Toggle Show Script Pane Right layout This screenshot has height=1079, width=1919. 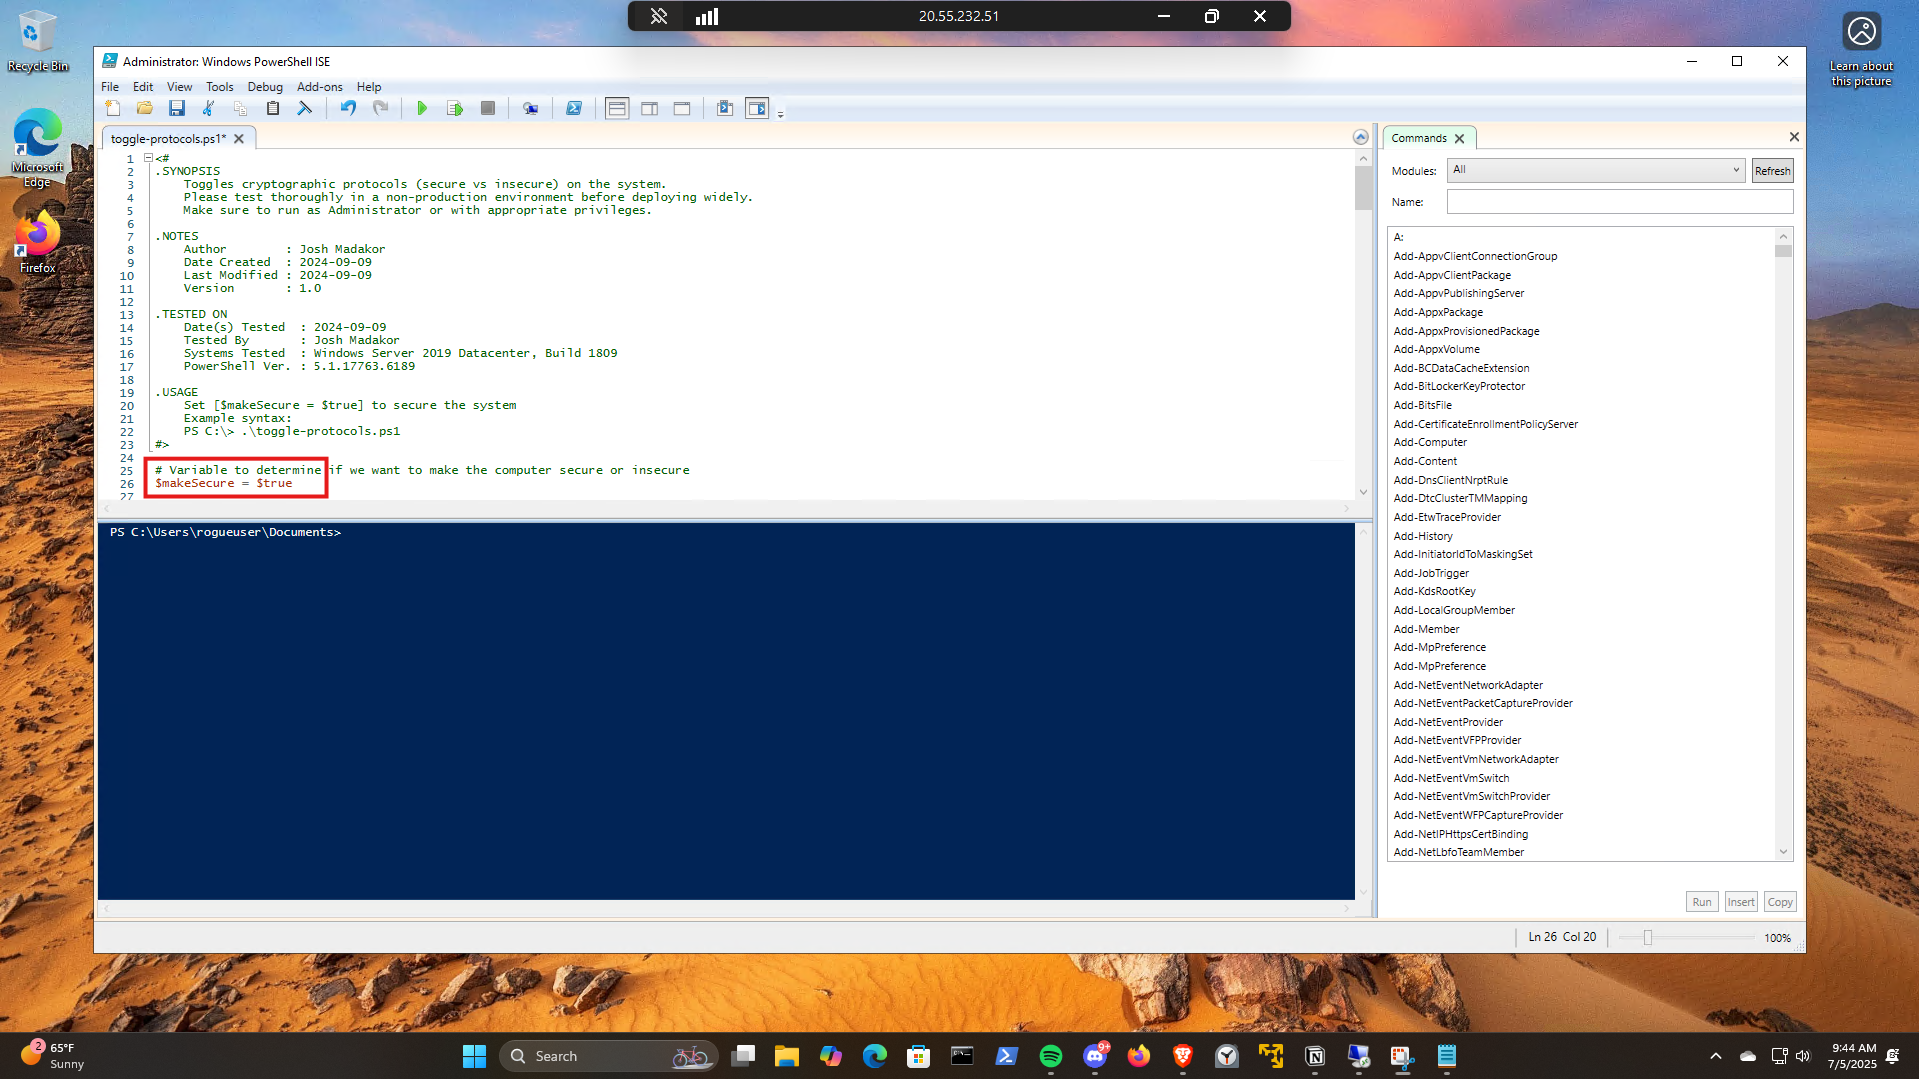click(650, 108)
